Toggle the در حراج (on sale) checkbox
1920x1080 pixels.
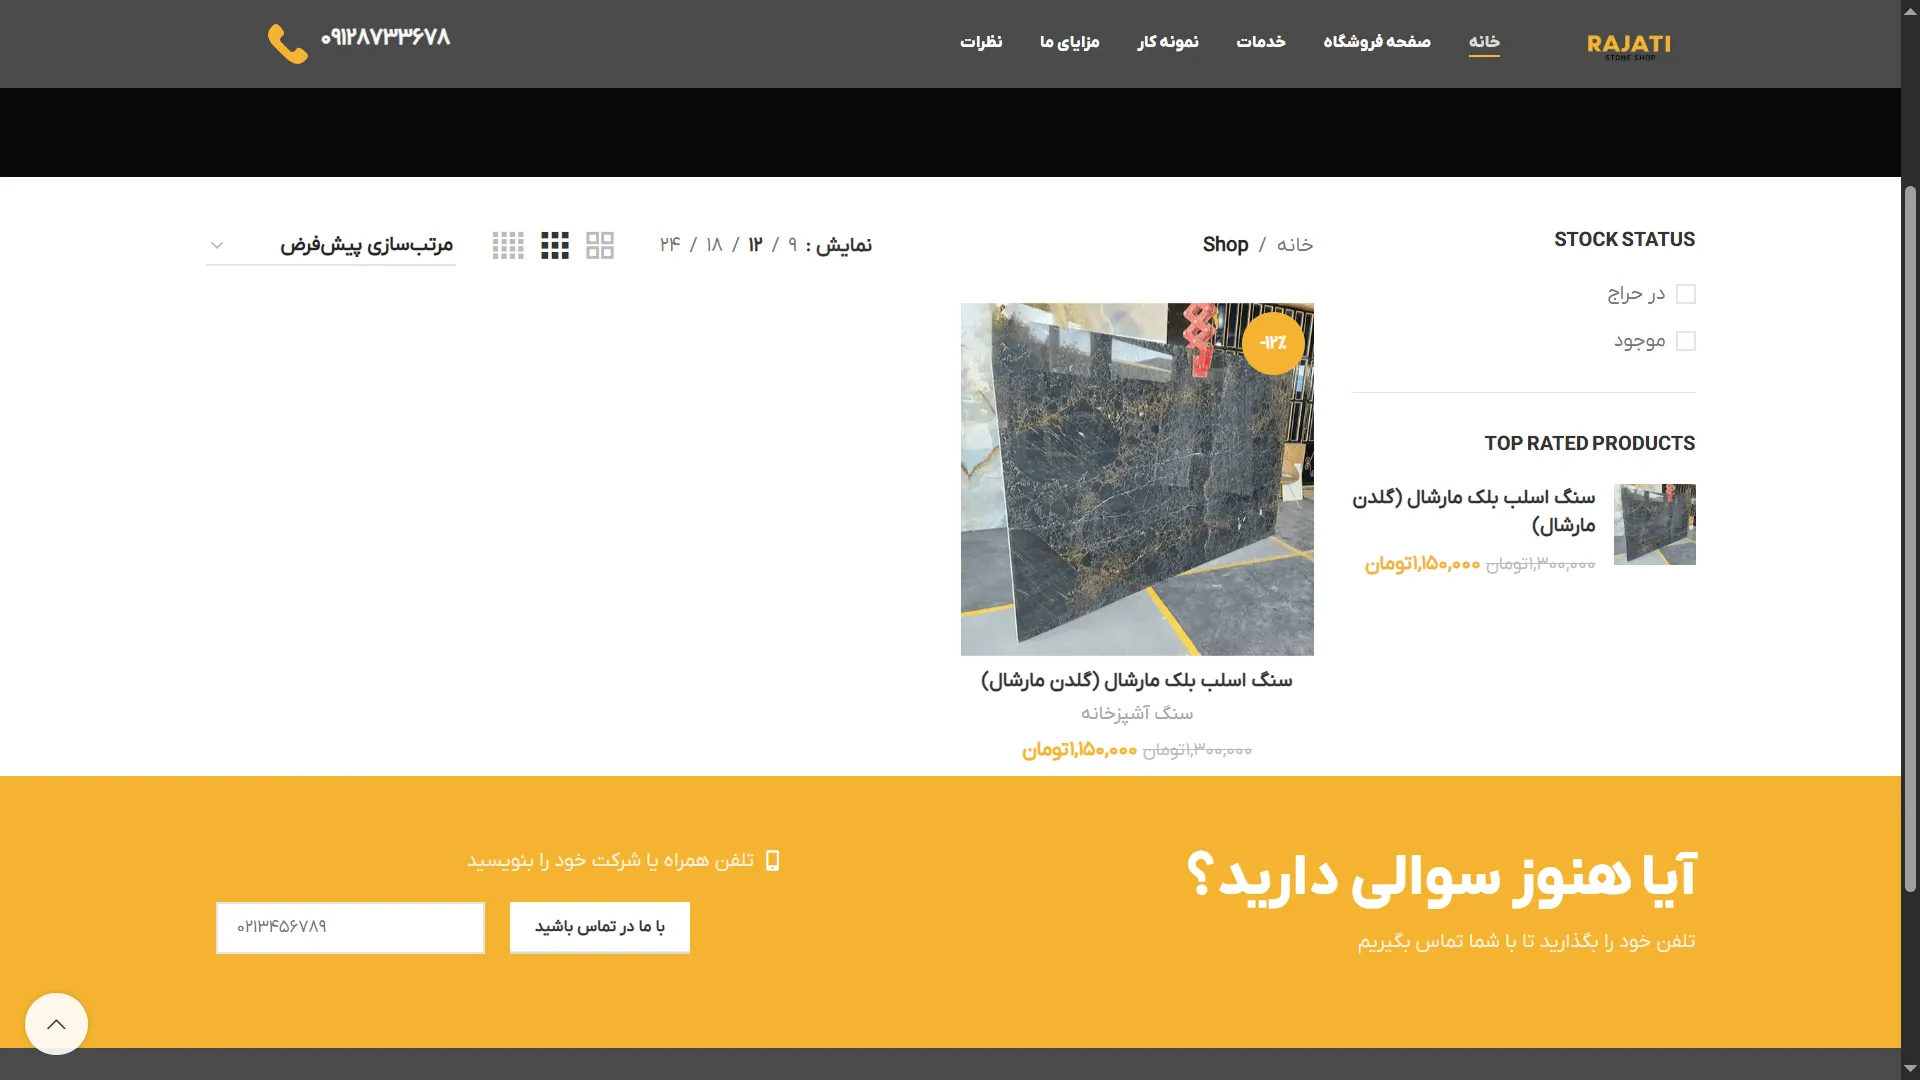tap(1686, 294)
